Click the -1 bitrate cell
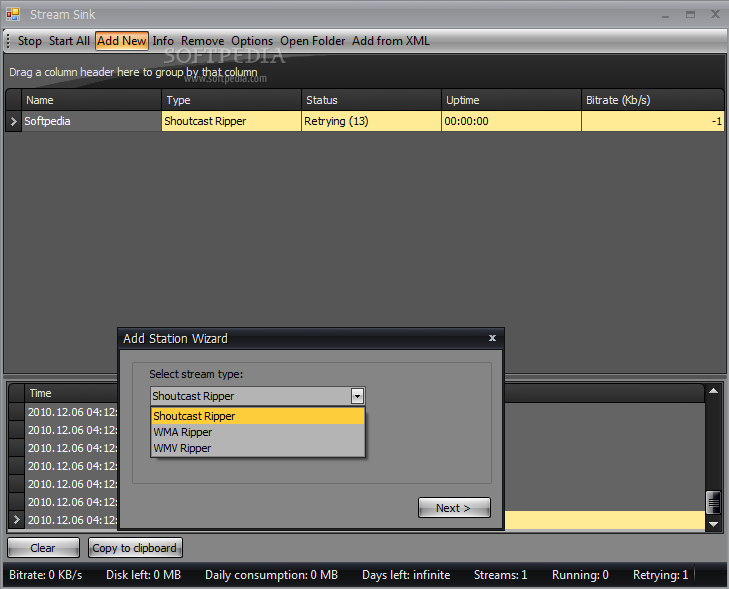This screenshot has height=589, width=729. coord(653,121)
